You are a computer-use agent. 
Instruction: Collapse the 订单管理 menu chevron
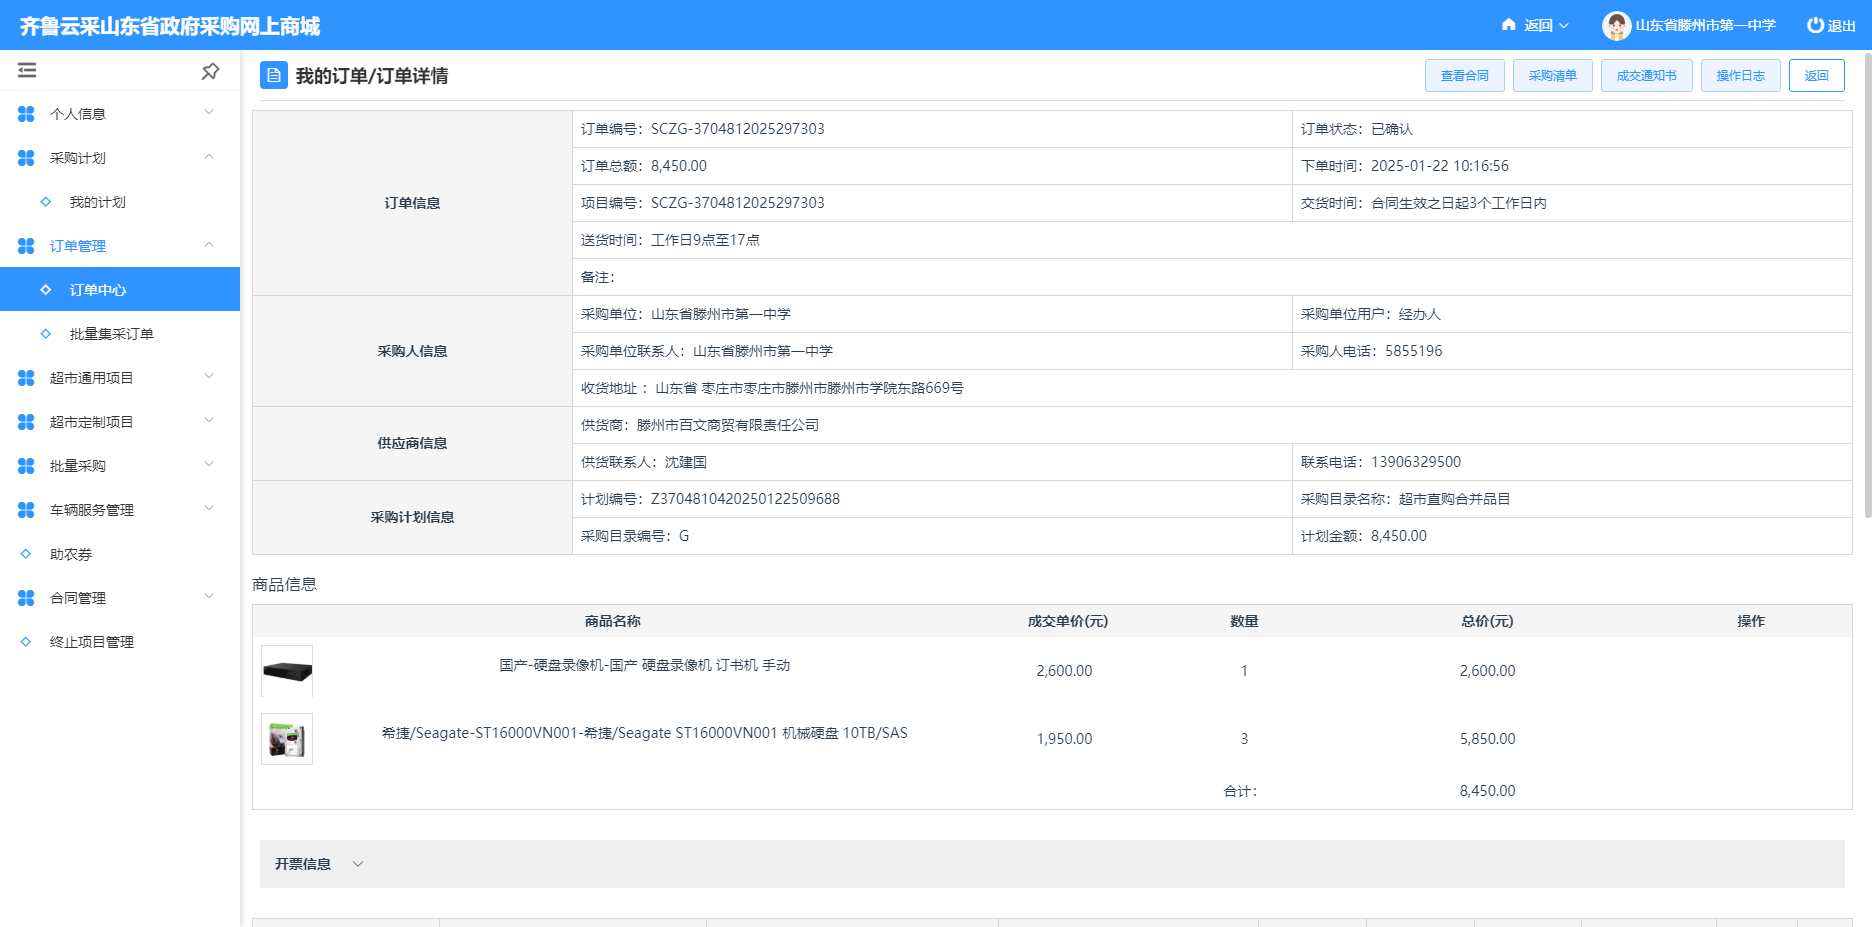pos(209,245)
